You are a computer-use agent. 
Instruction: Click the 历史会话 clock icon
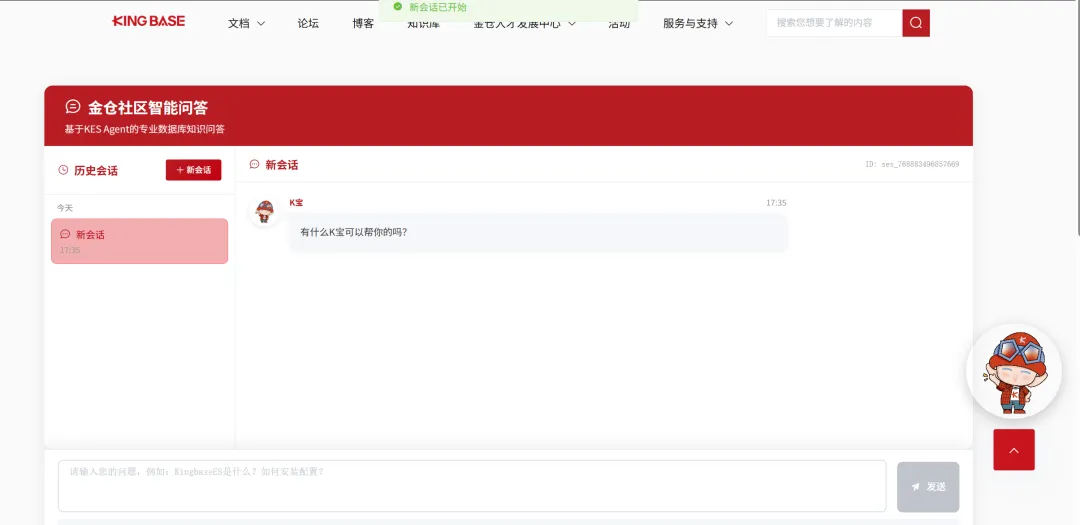click(x=63, y=170)
